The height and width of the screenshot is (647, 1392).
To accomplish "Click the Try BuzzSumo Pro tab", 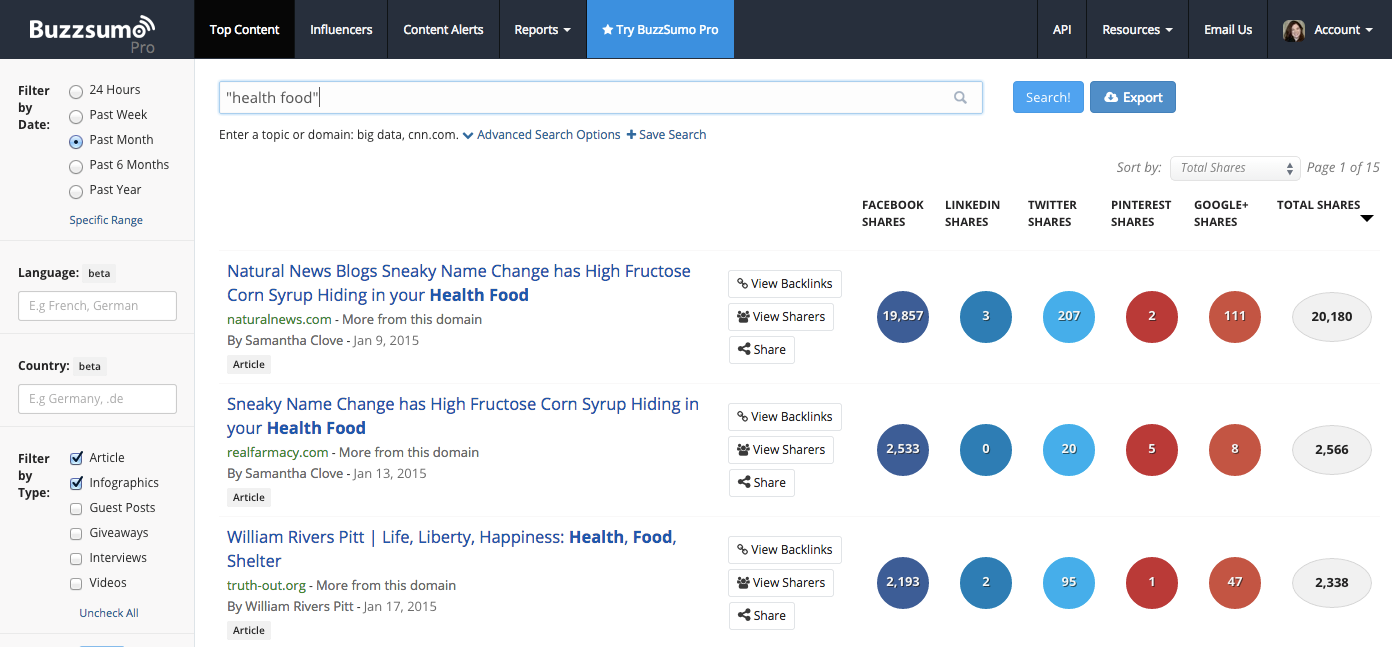I will coord(660,30).
